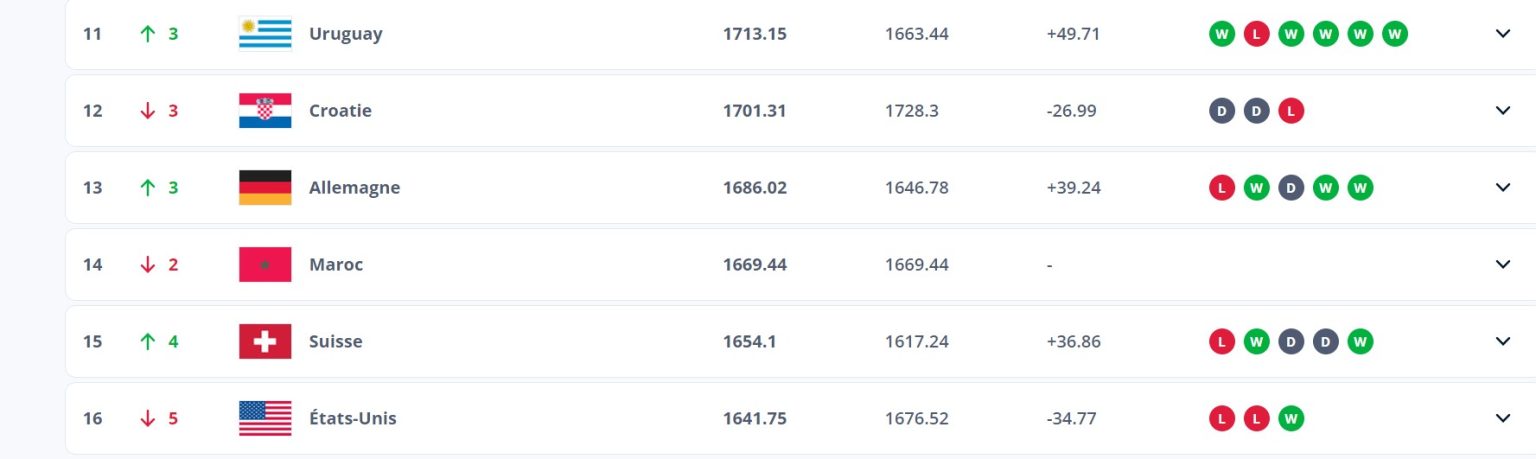
Task: Expand the Suisse row details chevron
Action: pos(1502,342)
